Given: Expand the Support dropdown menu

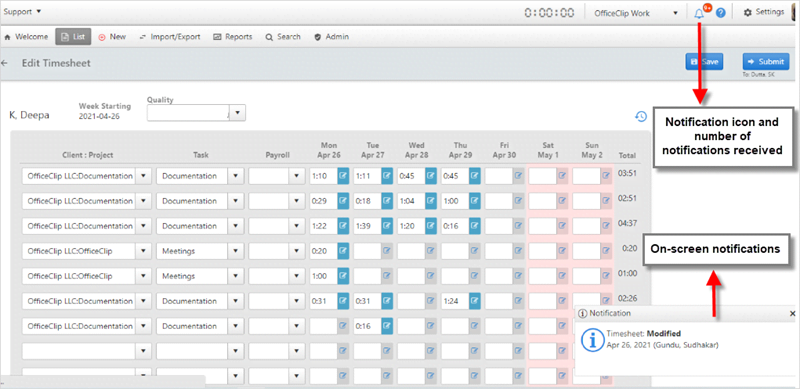Looking at the screenshot, I should pyautogui.click(x=22, y=11).
